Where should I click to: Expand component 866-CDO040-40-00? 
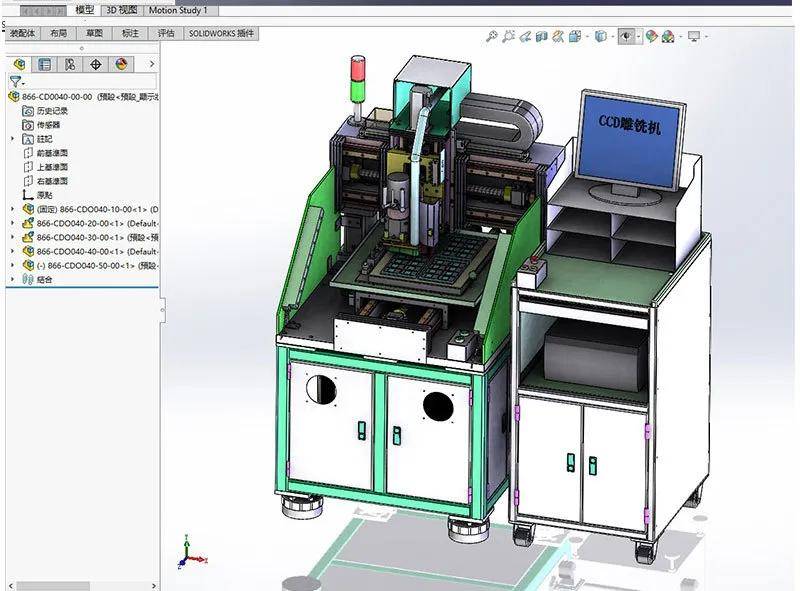(13, 252)
